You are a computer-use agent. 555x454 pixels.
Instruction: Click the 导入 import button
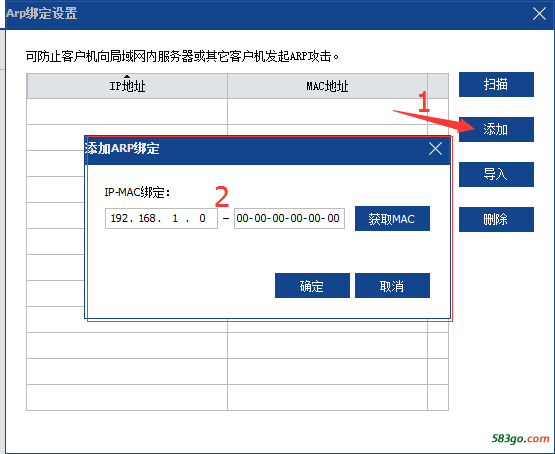pos(496,174)
